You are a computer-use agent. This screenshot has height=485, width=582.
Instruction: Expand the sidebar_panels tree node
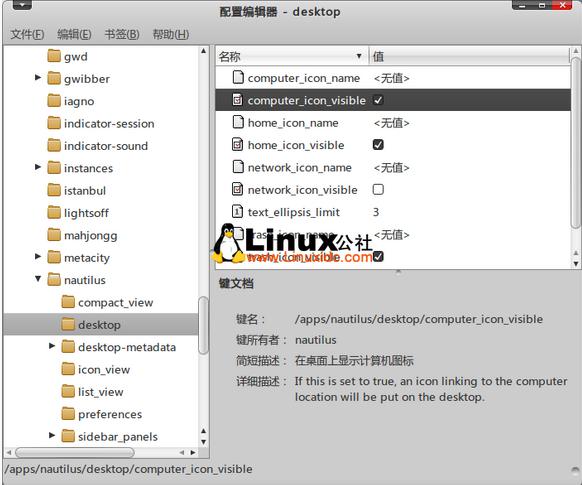coord(52,435)
